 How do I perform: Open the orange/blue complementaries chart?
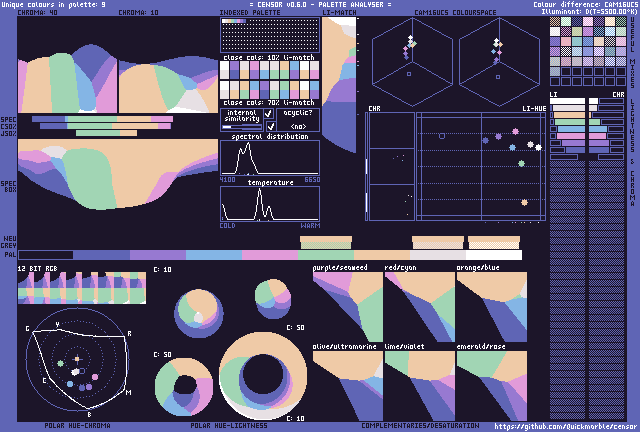(x=491, y=307)
